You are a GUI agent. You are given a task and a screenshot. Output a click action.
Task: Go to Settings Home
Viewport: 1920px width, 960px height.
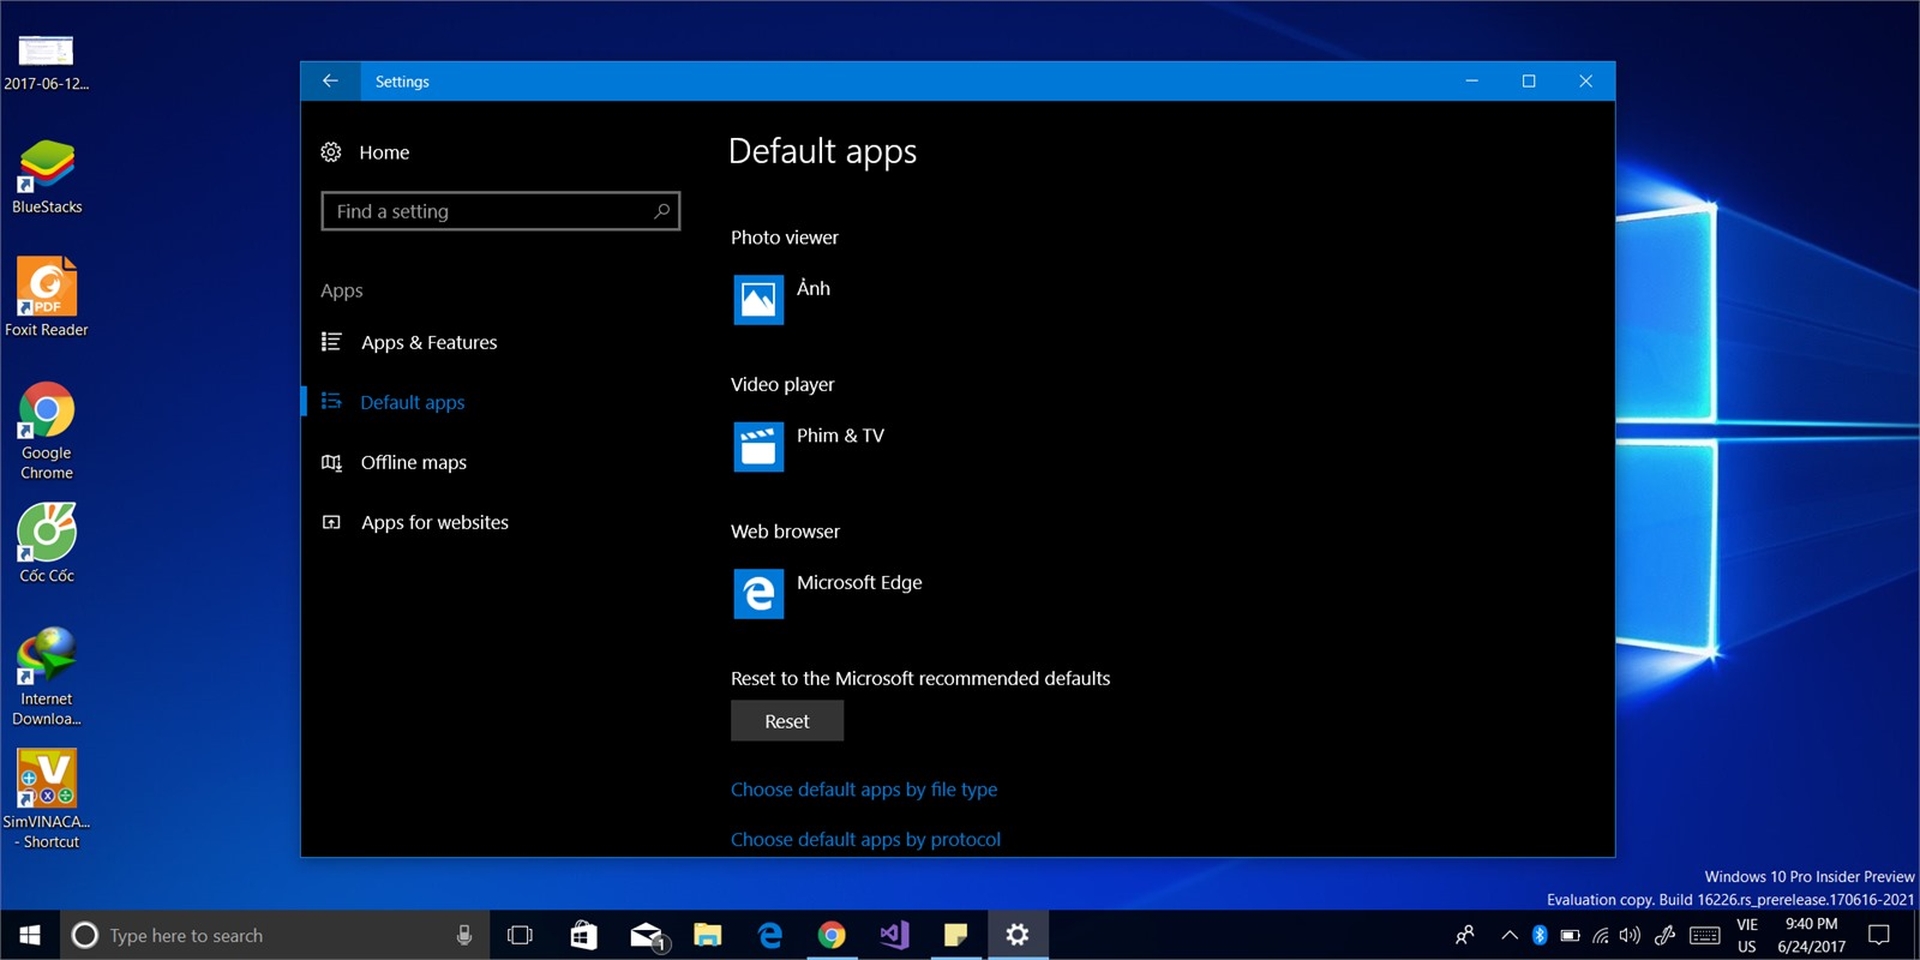(x=384, y=152)
